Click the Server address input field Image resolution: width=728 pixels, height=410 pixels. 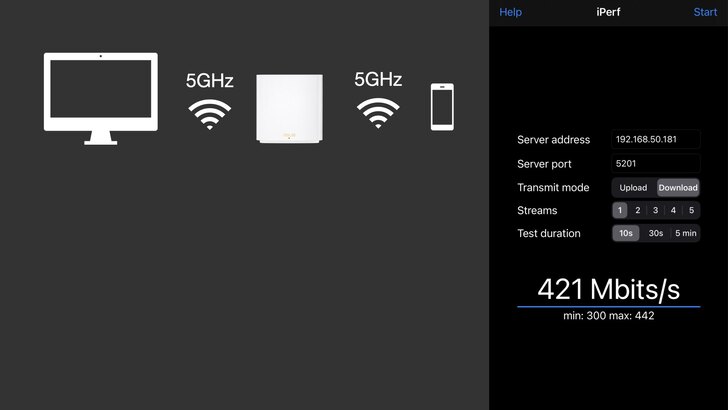[x=656, y=139]
